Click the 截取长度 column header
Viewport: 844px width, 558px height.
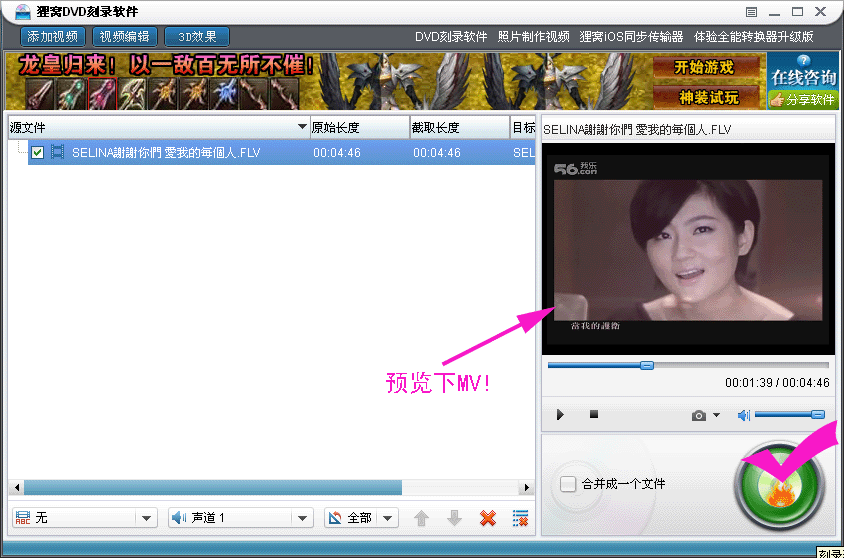460,128
